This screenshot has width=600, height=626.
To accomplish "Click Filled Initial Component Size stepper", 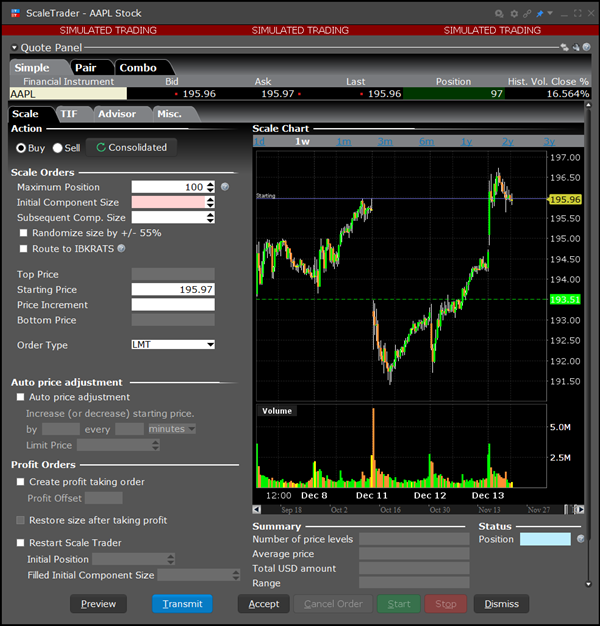I will click(236, 575).
